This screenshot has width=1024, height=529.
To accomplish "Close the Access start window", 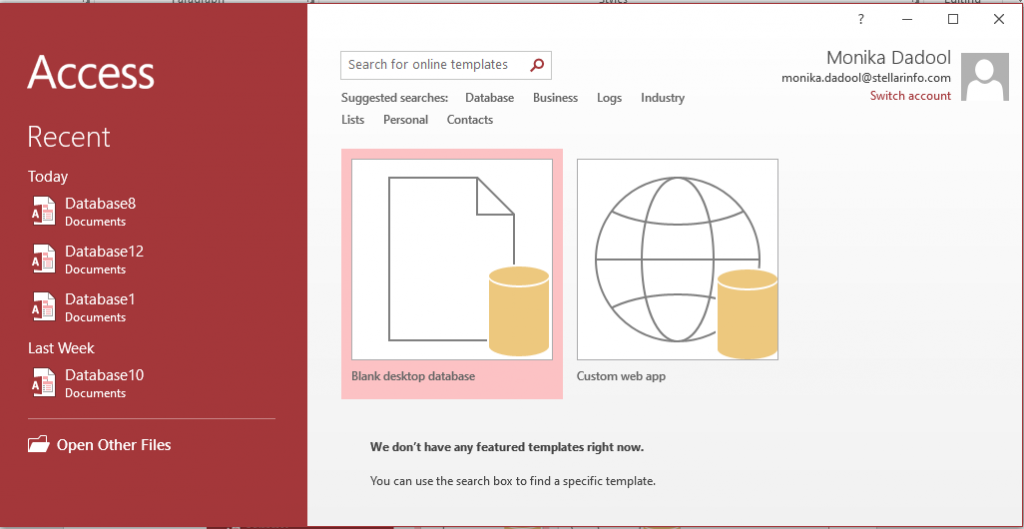I will pos(999,19).
